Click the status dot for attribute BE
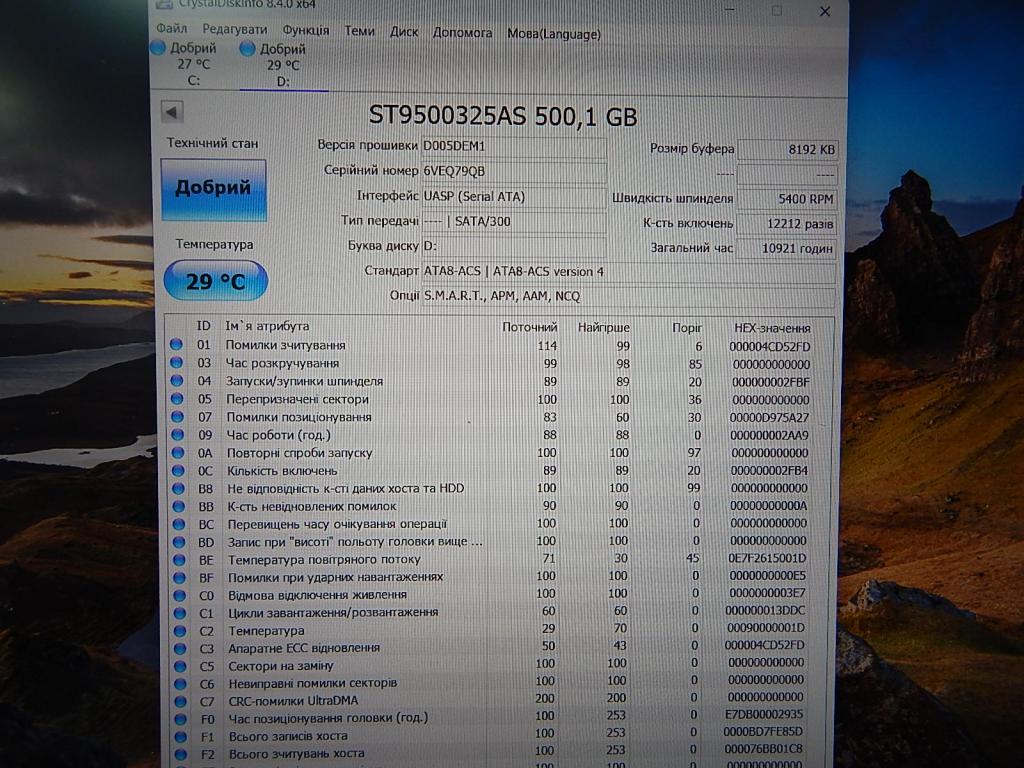This screenshot has height=768, width=1024. pos(179,560)
